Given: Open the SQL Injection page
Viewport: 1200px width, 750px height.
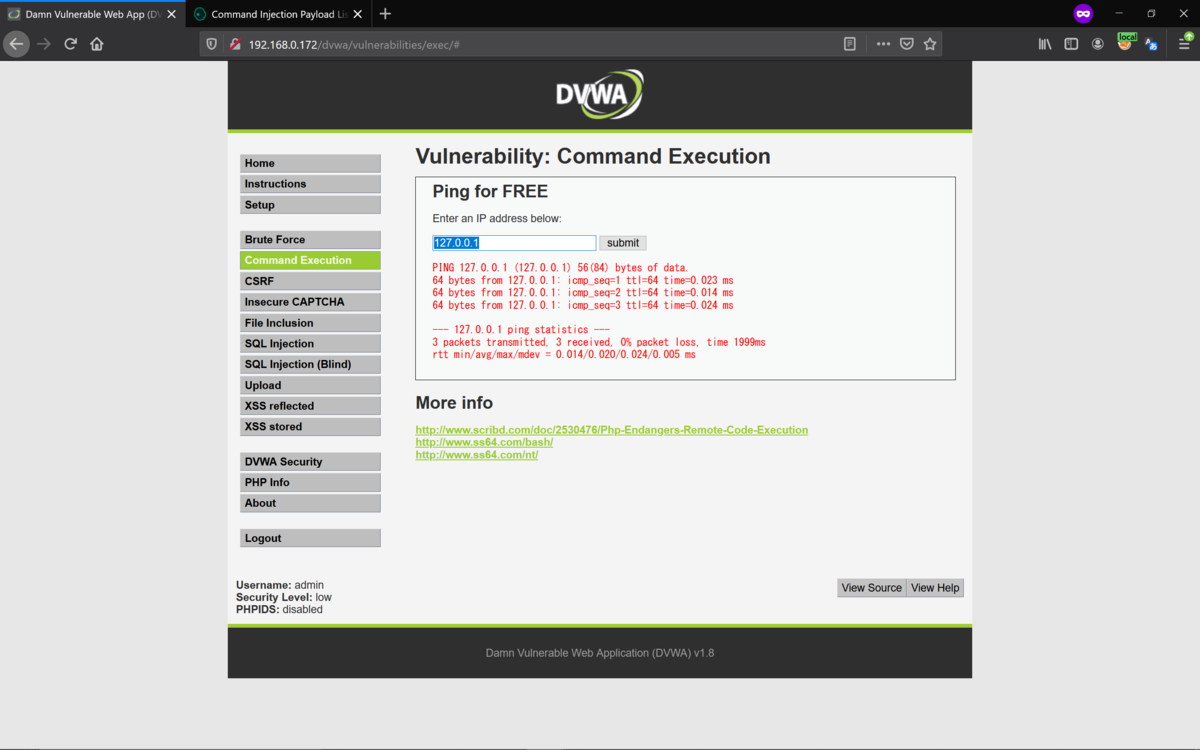Looking at the screenshot, I should 310,344.
